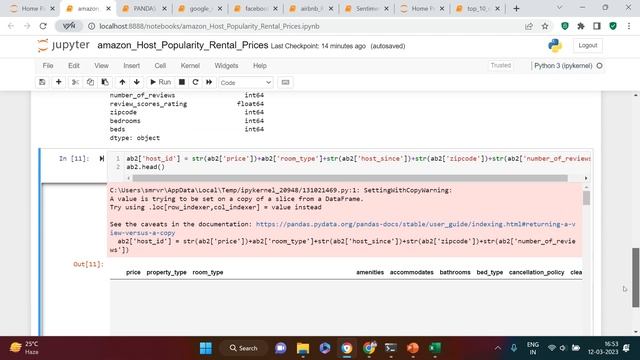Screen dimensions: 640x360
Task: Bookmark this page with star icon
Action: coord(545,26)
